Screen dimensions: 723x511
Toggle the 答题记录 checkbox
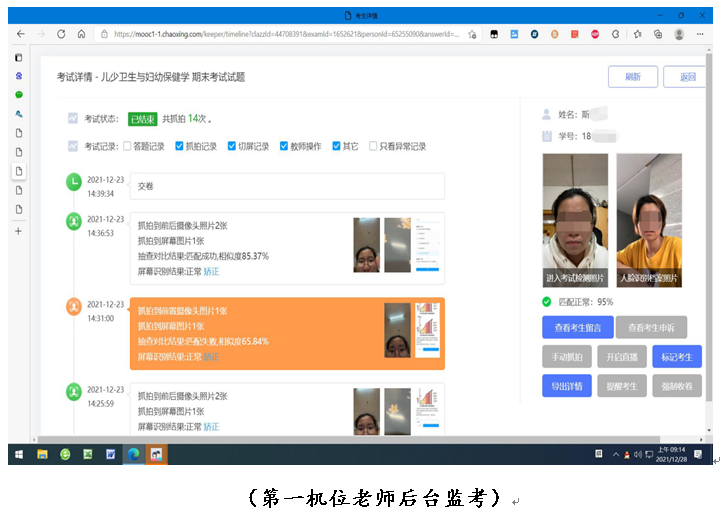click(127, 146)
